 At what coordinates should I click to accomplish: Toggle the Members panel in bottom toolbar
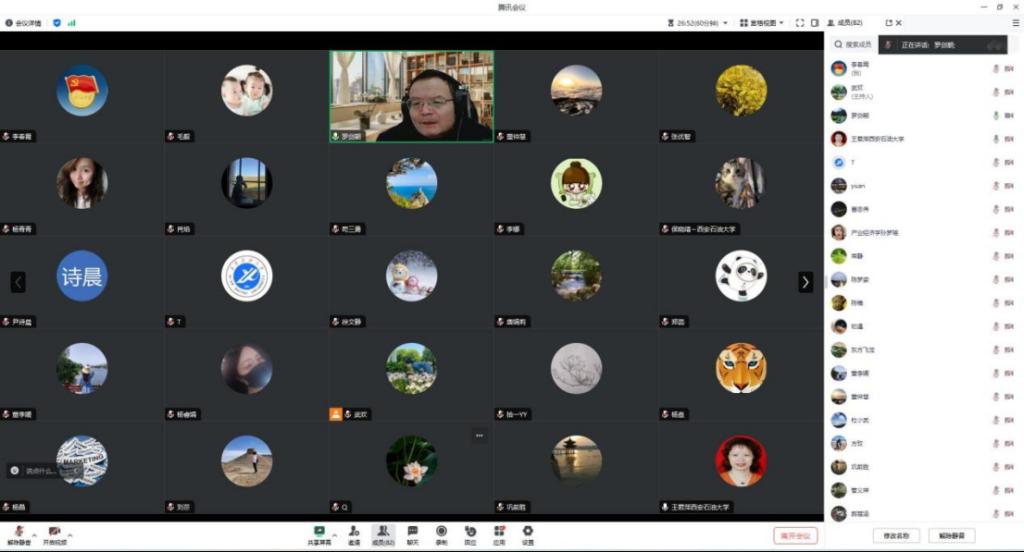click(x=383, y=533)
